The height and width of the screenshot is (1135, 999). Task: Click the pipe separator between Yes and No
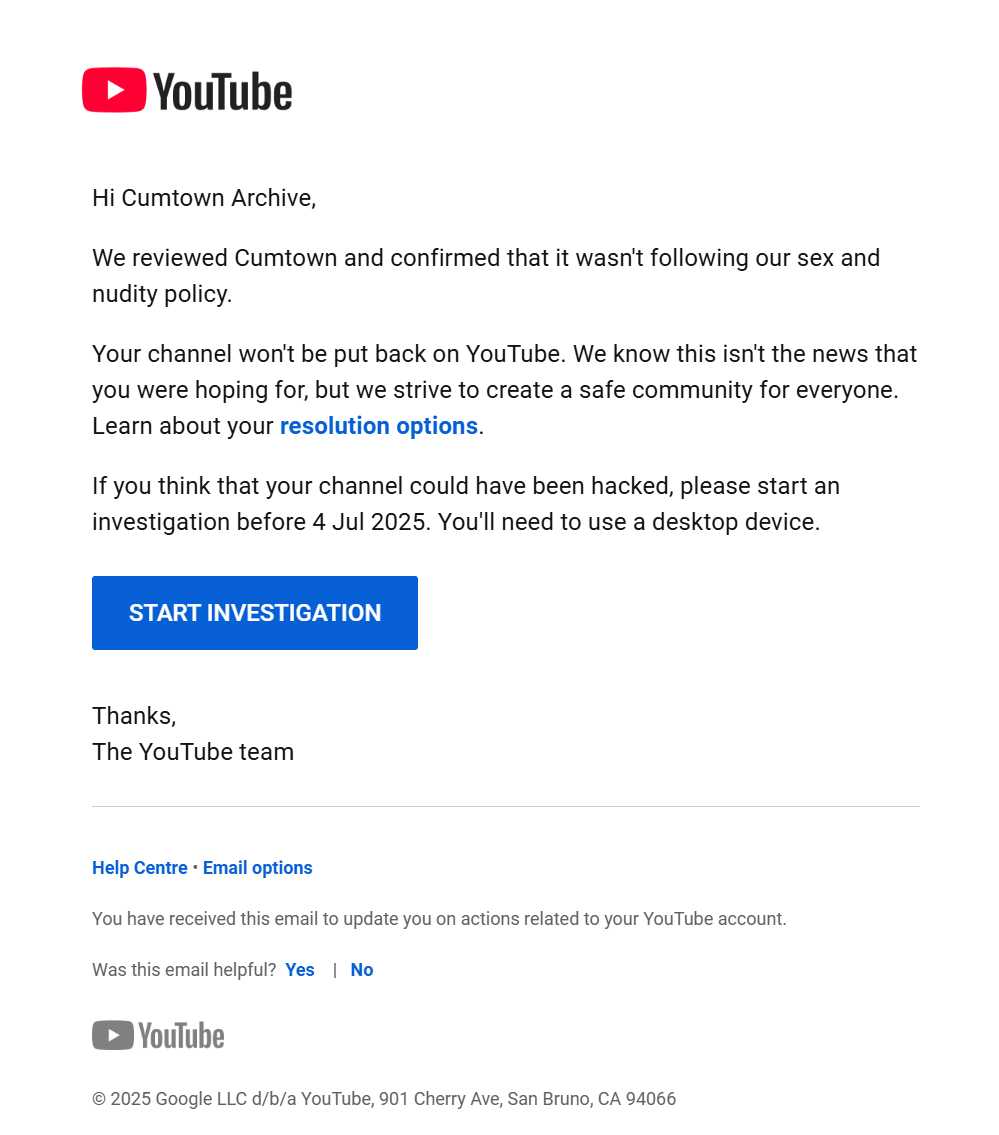[x=334, y=970]
